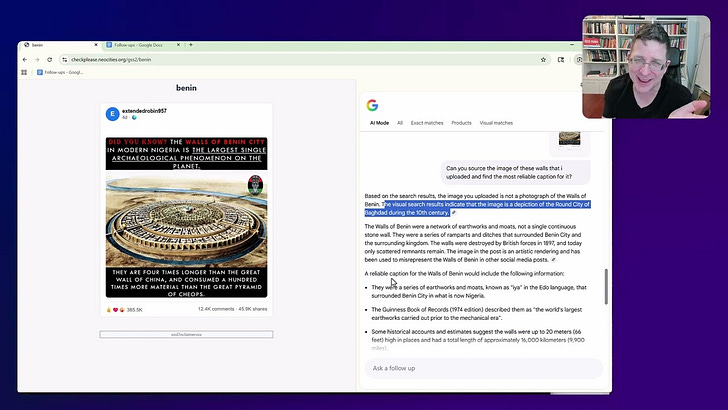Screen dimensions: 728x410
Task: Click the Walls of Benin post image
Action: pos(186,217)
